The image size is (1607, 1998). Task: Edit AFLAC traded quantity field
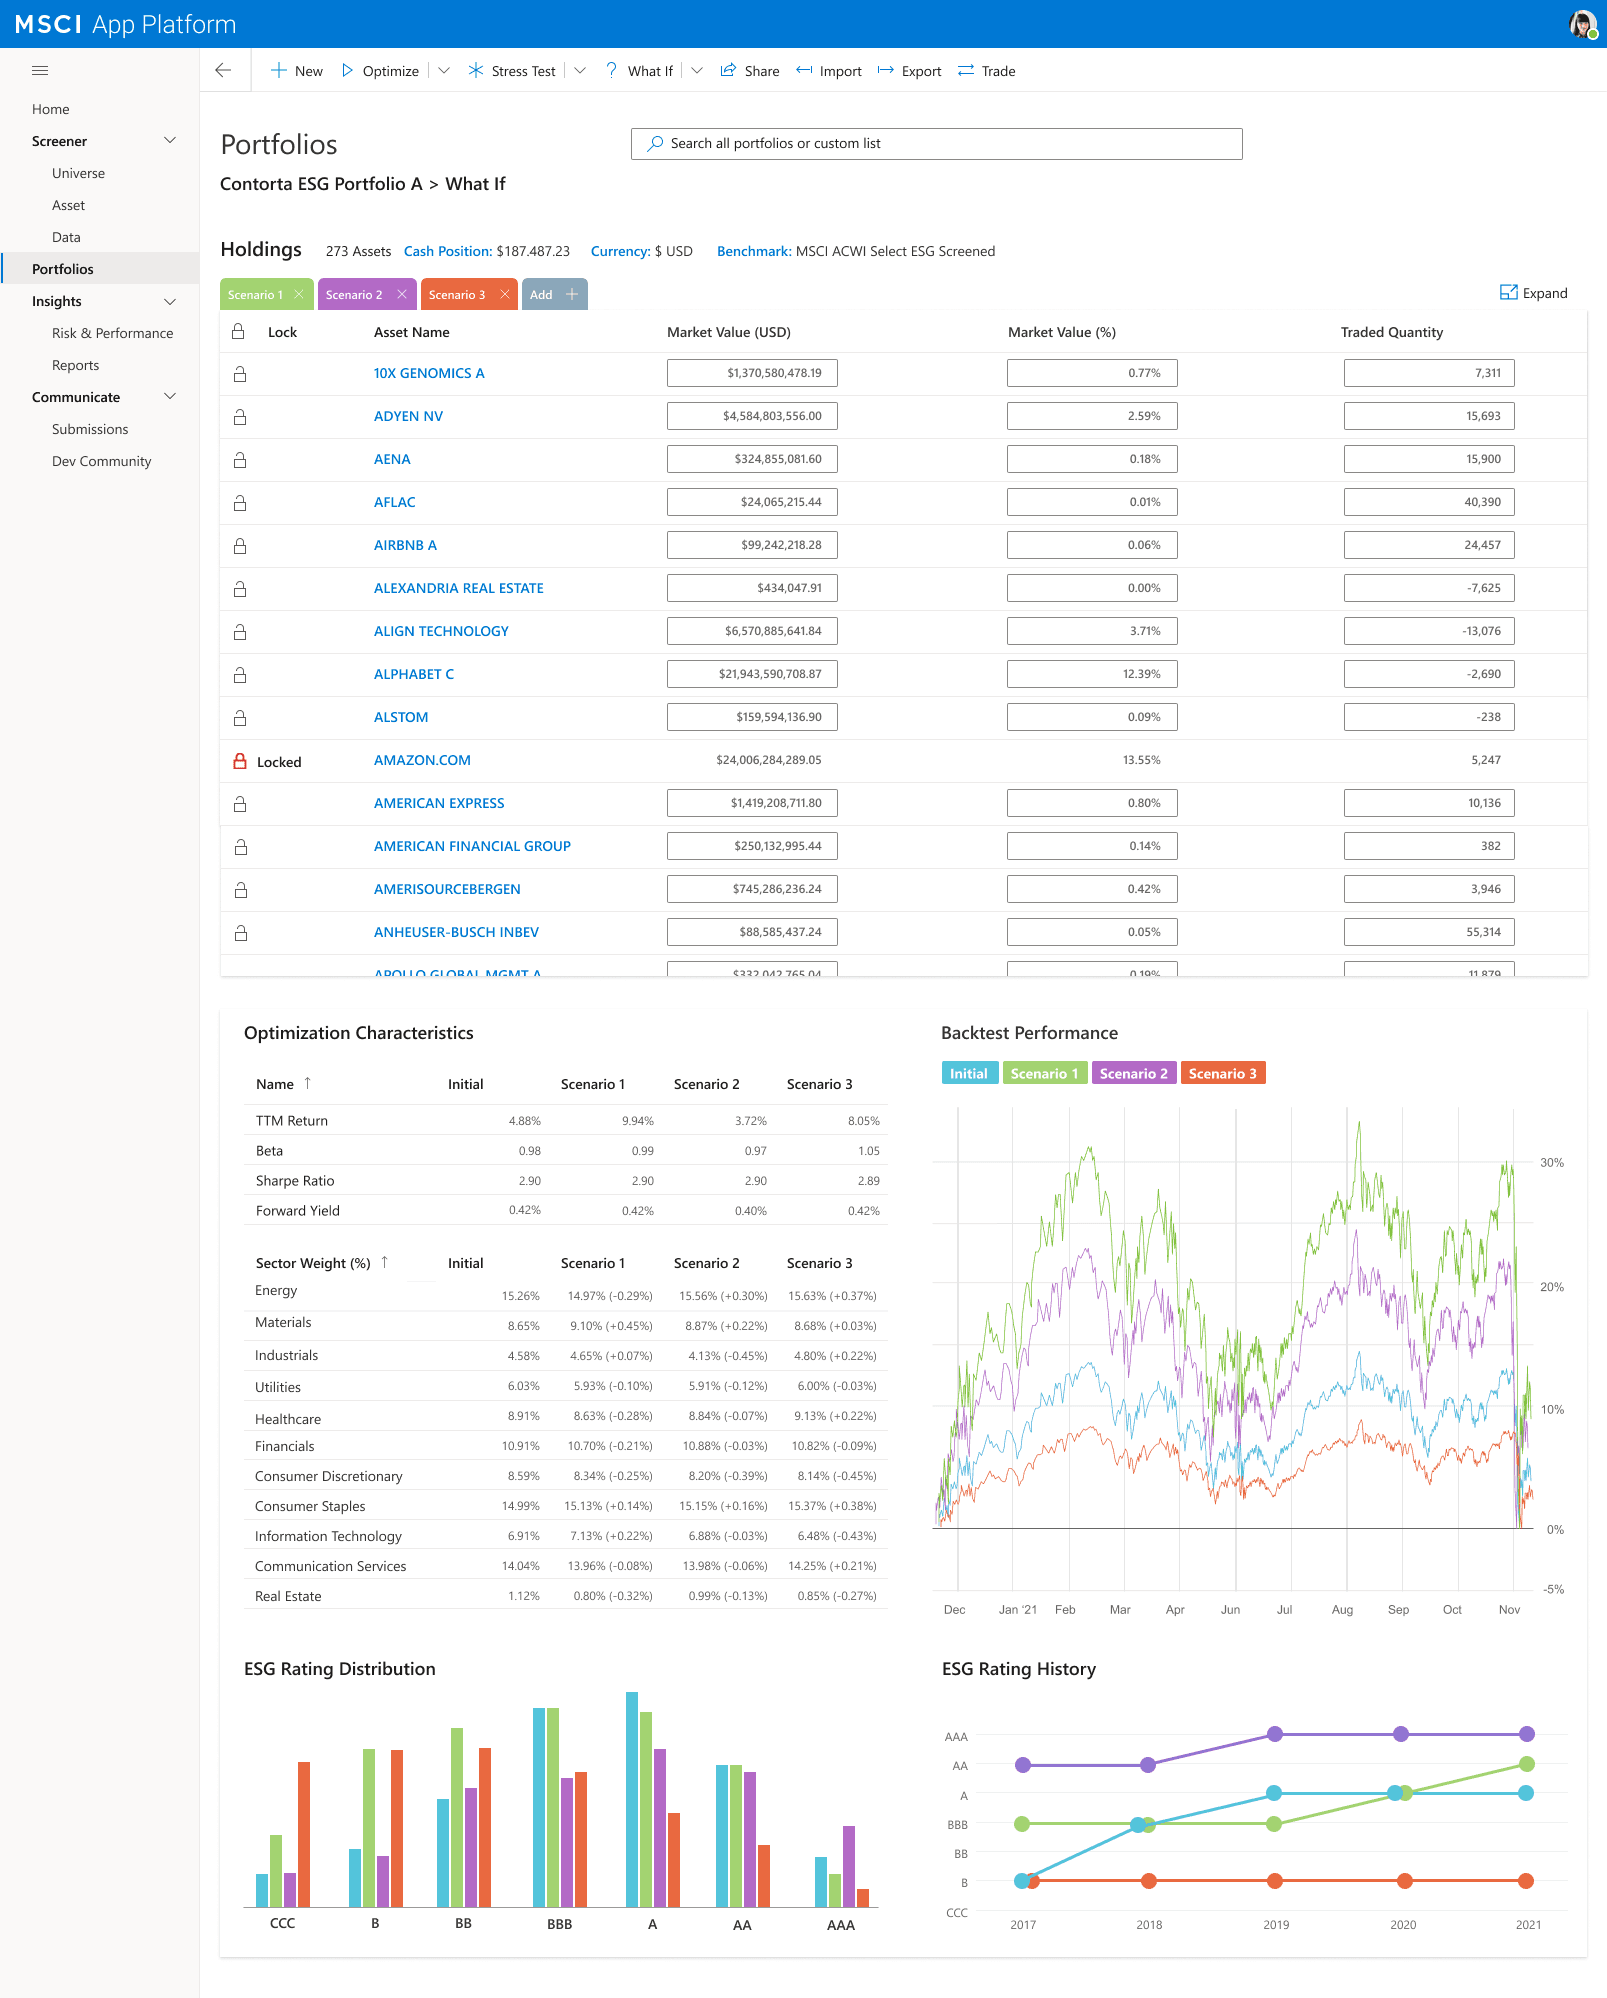tap(1429, 502)
